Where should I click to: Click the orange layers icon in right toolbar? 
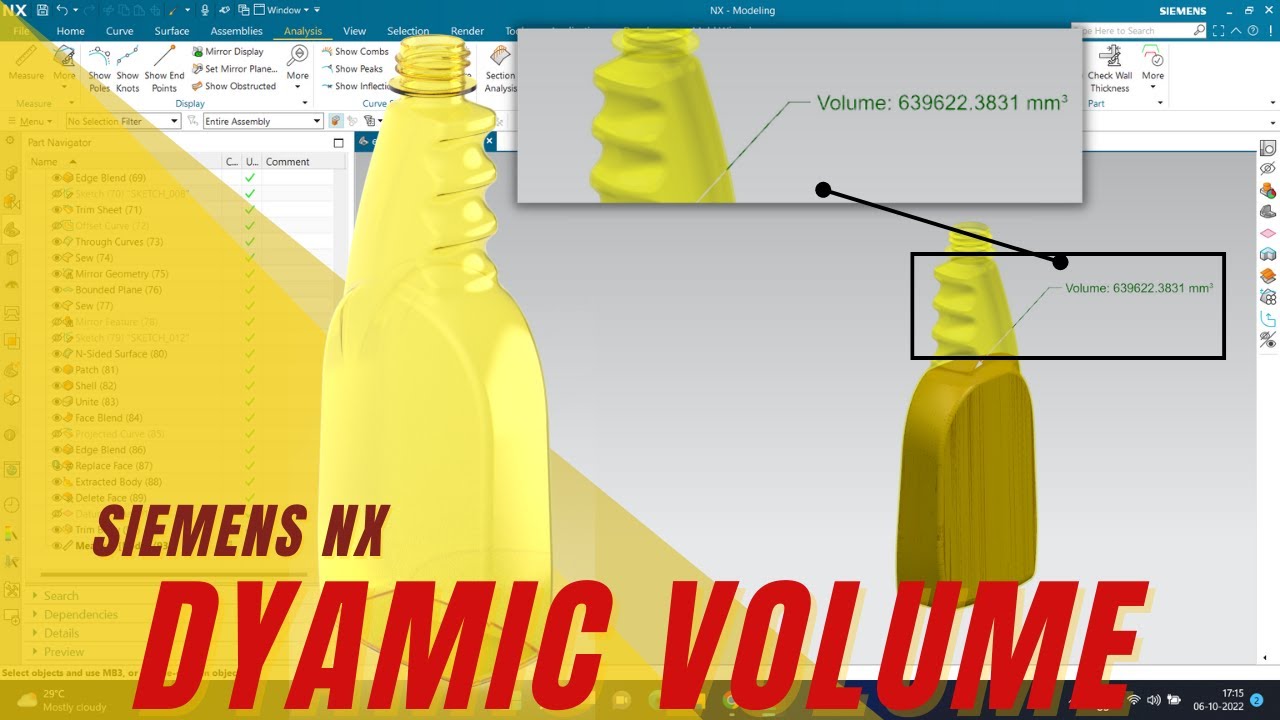click(1268, 276)
